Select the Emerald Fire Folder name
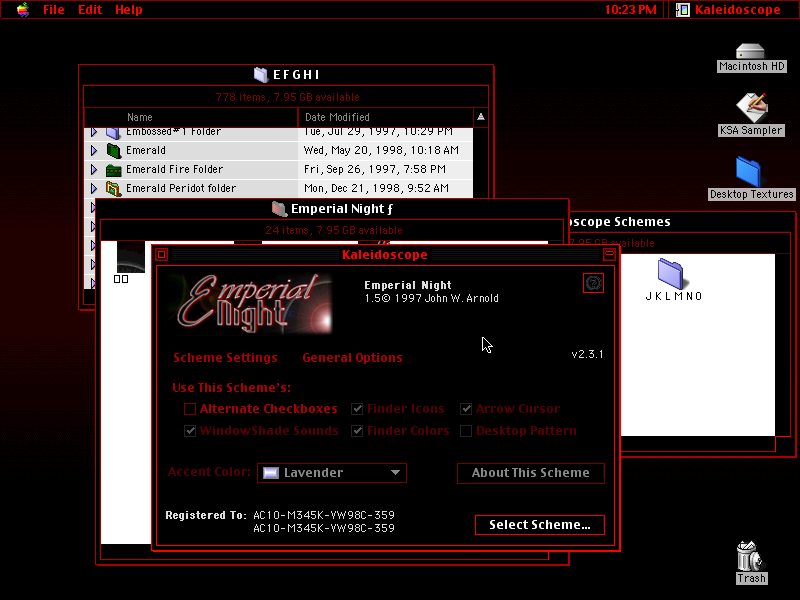Viewport: 800px width, 600px height. coord(174,169)
